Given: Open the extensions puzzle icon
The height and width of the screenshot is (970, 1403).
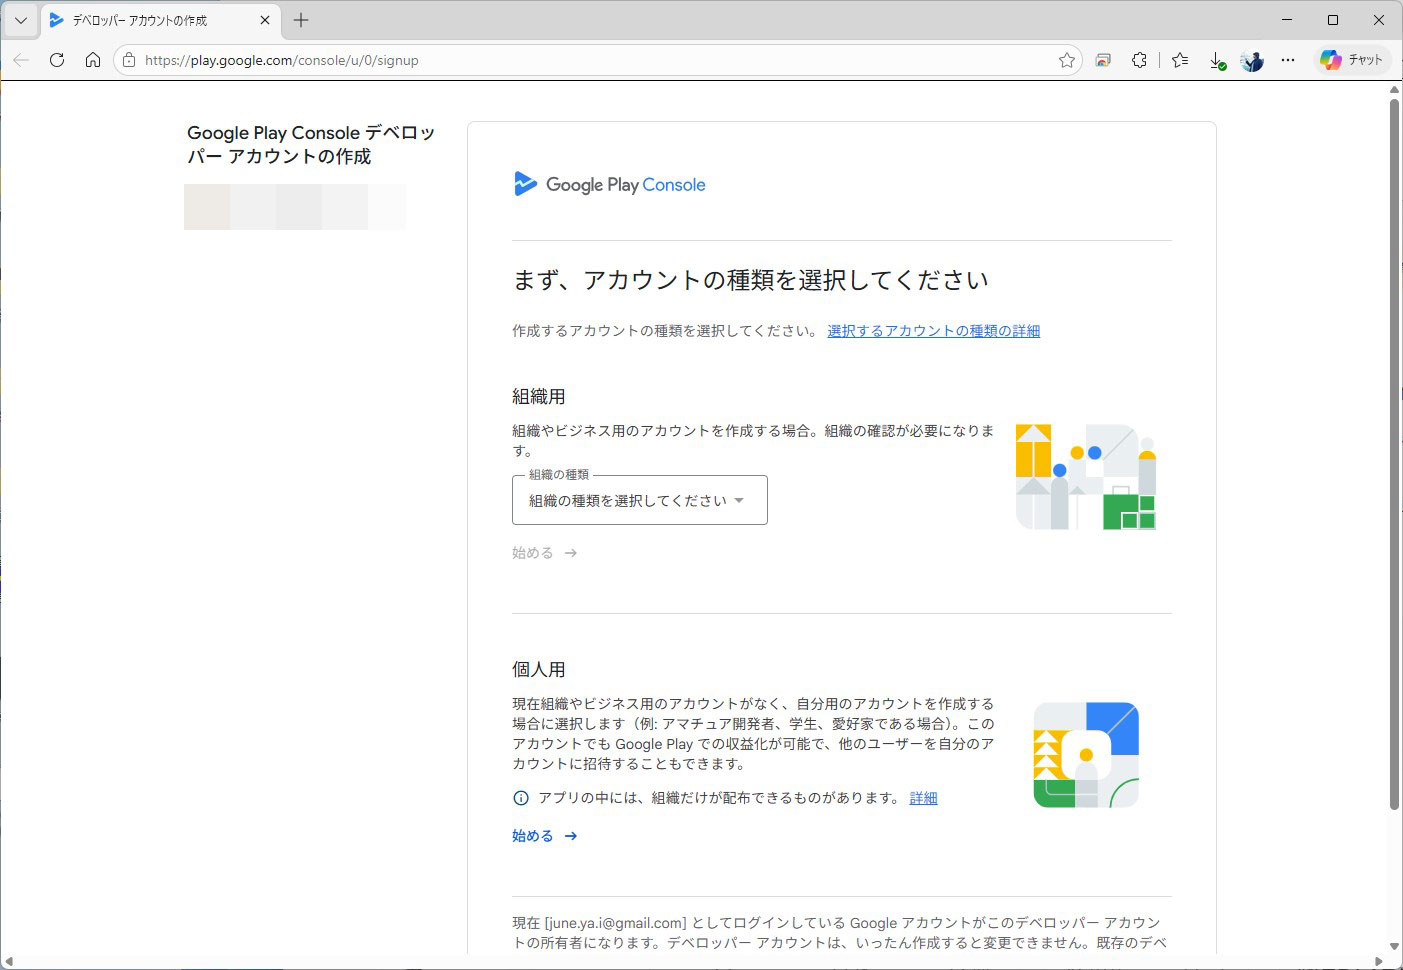Looking at the screenshot, I should [x=1139, y=60].
